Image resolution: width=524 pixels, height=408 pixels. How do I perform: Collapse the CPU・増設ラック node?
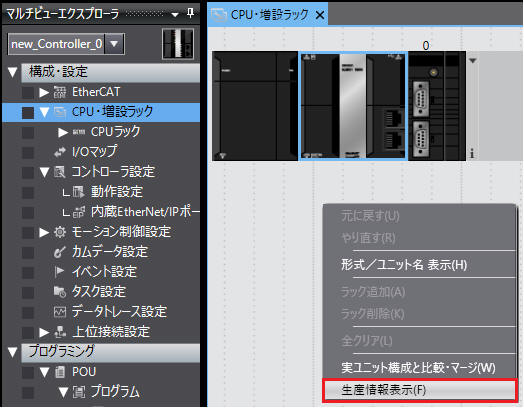pos(44,112)
